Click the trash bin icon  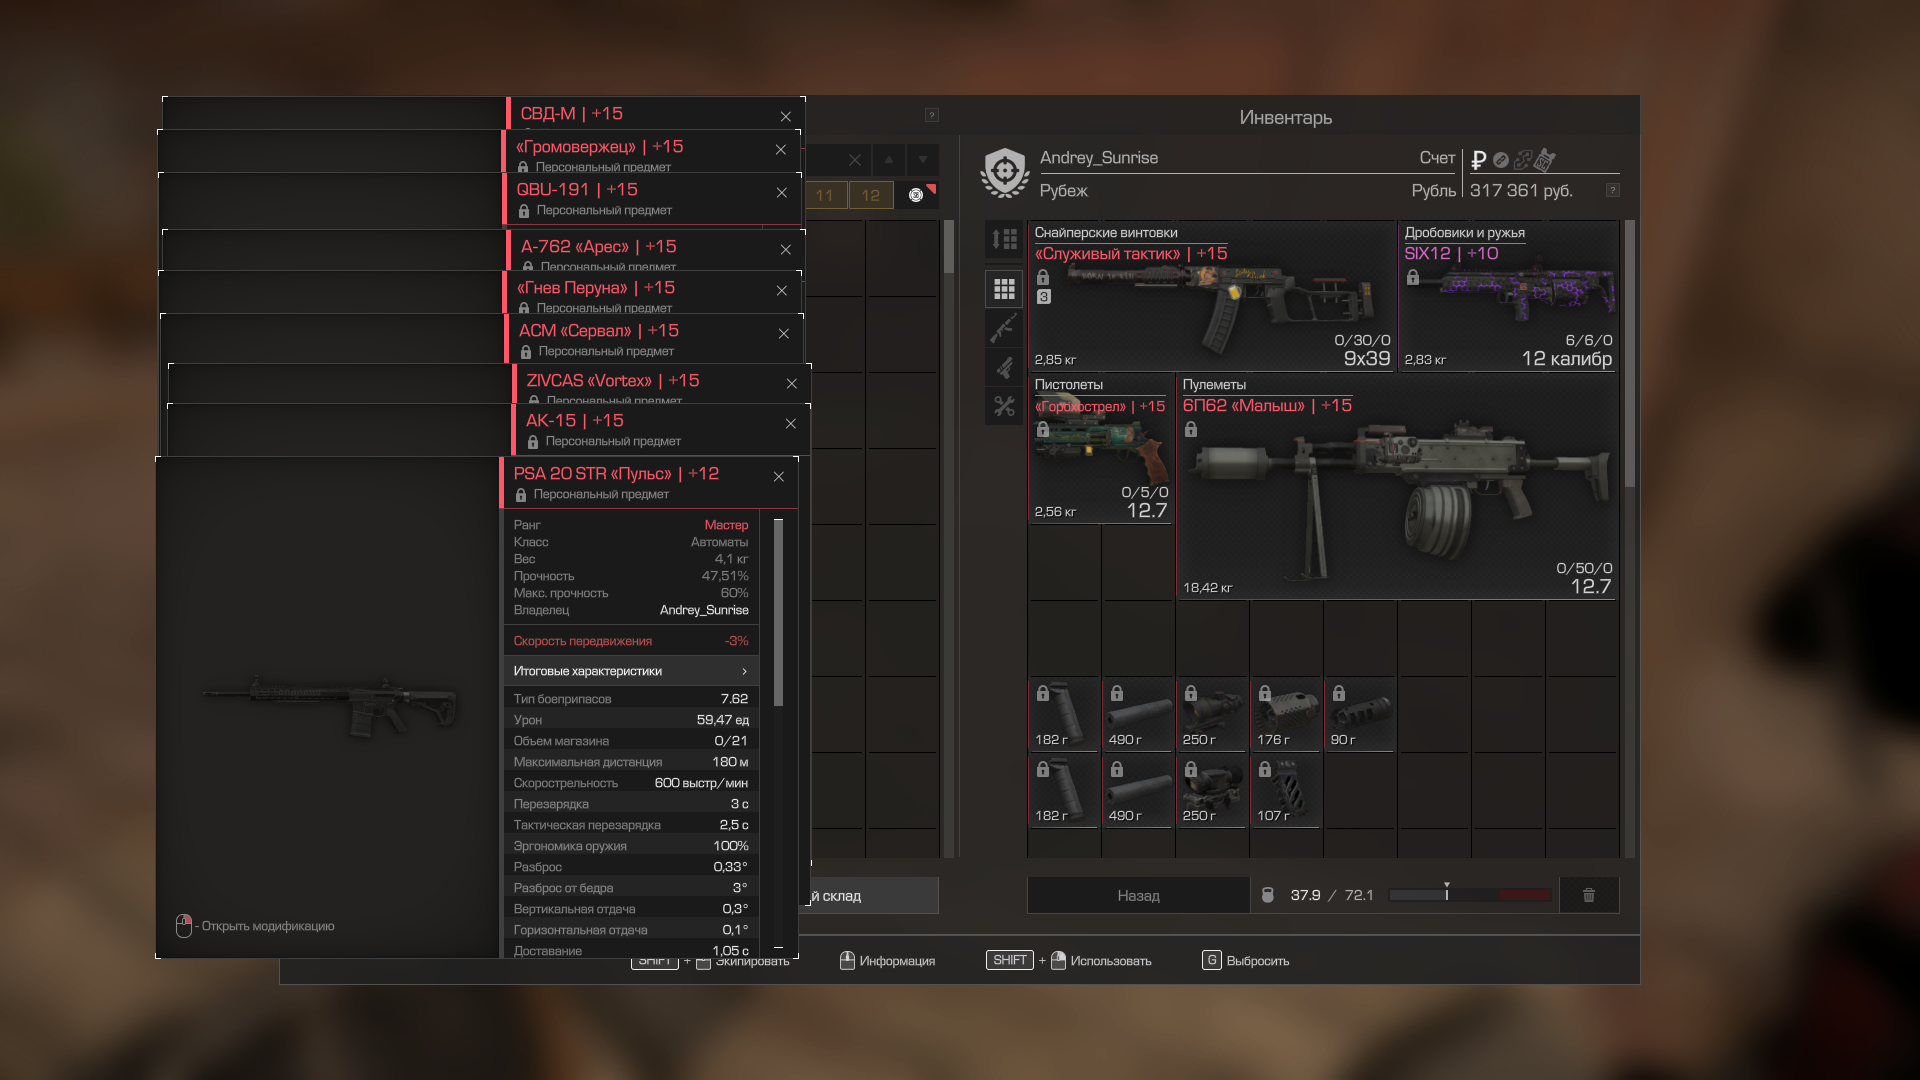pyautogui.click(x=1589, y=895)
